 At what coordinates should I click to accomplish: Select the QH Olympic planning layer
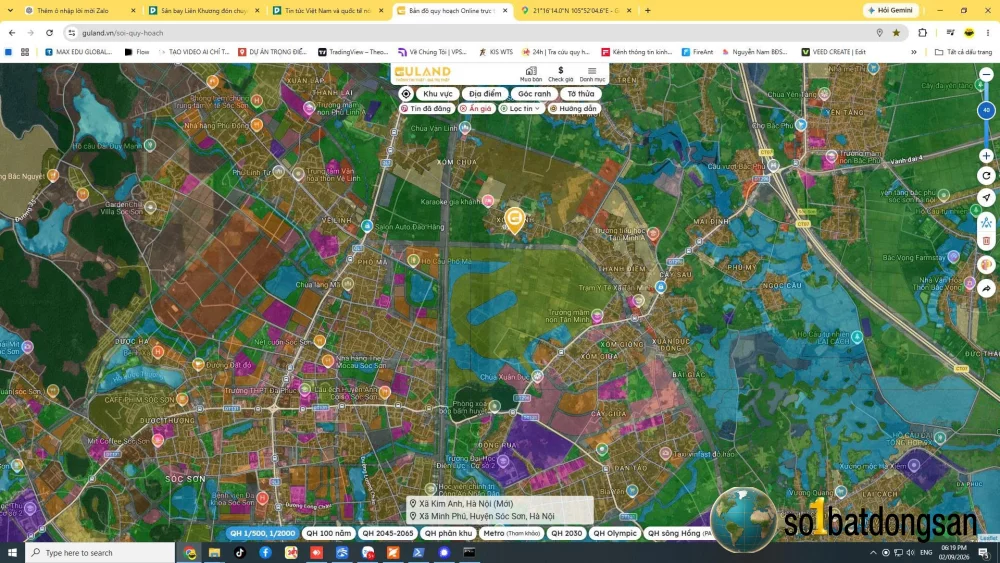pos(615,533)
